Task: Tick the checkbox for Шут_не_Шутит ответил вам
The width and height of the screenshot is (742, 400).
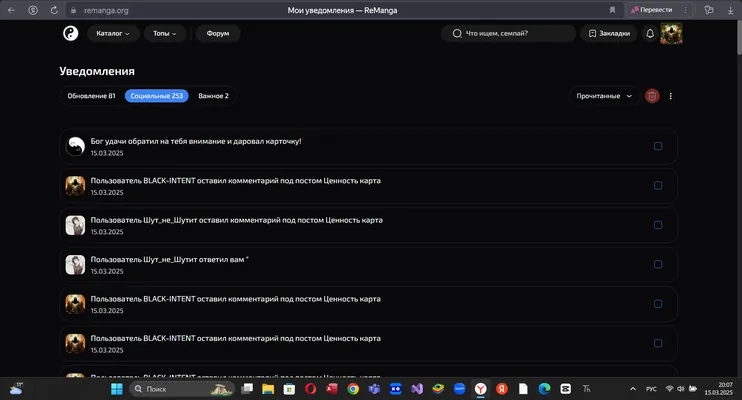Action: [658, 265]
